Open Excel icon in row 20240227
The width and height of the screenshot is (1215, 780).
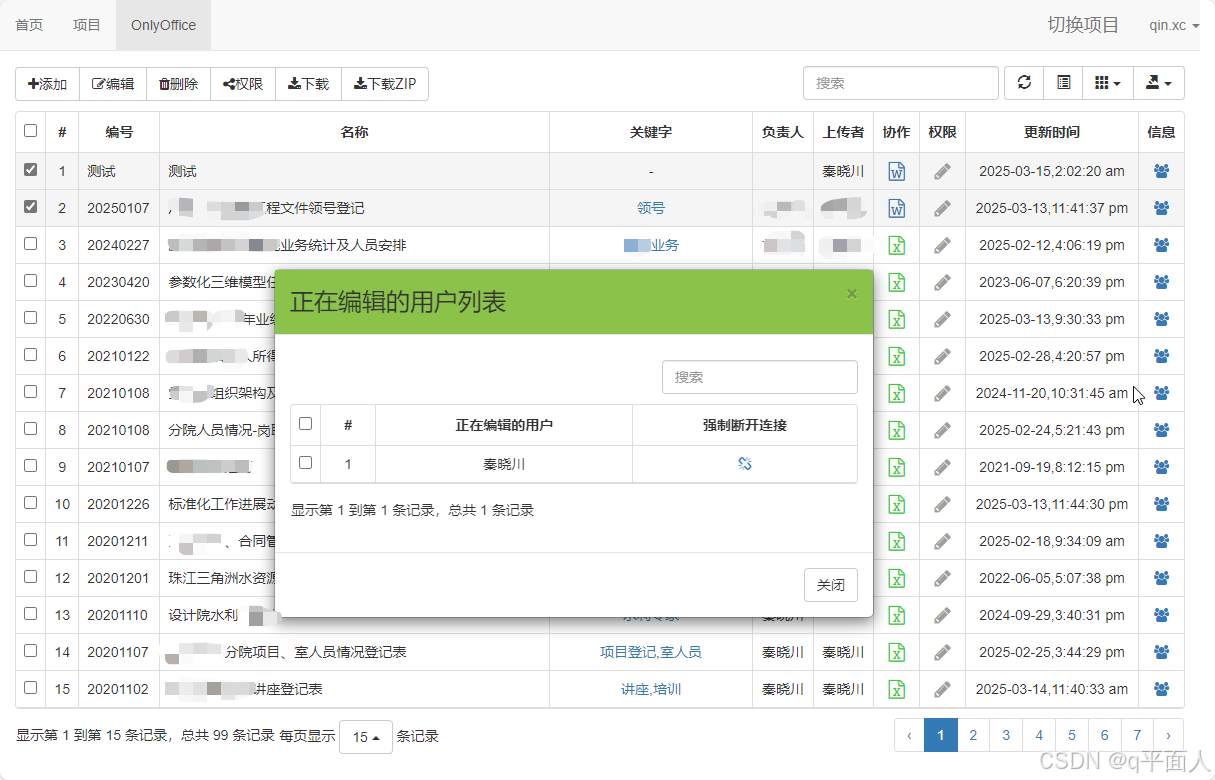click(897, 245)
